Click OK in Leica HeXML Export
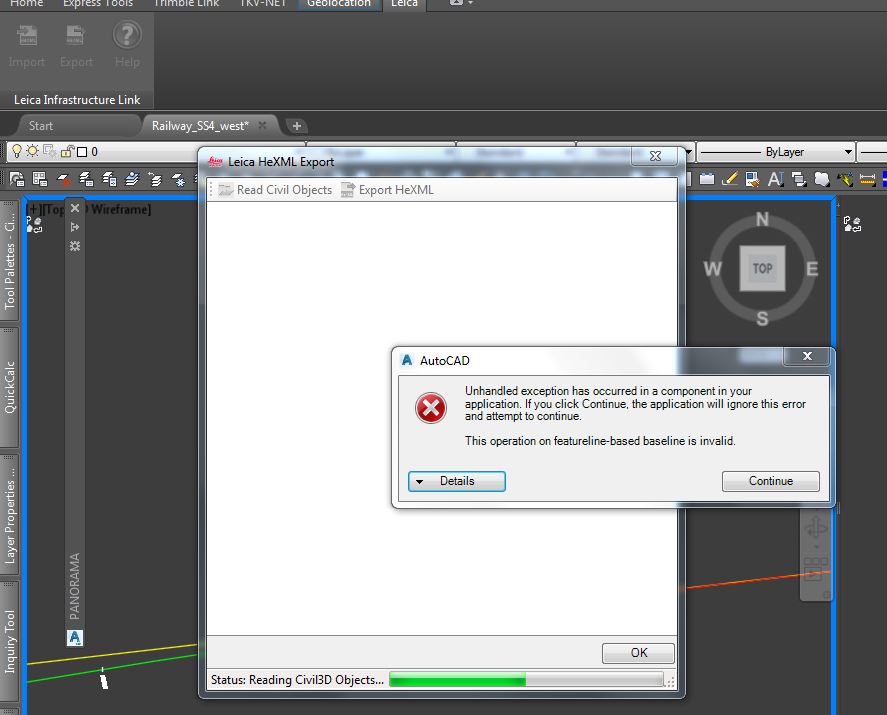 point(638,653)
